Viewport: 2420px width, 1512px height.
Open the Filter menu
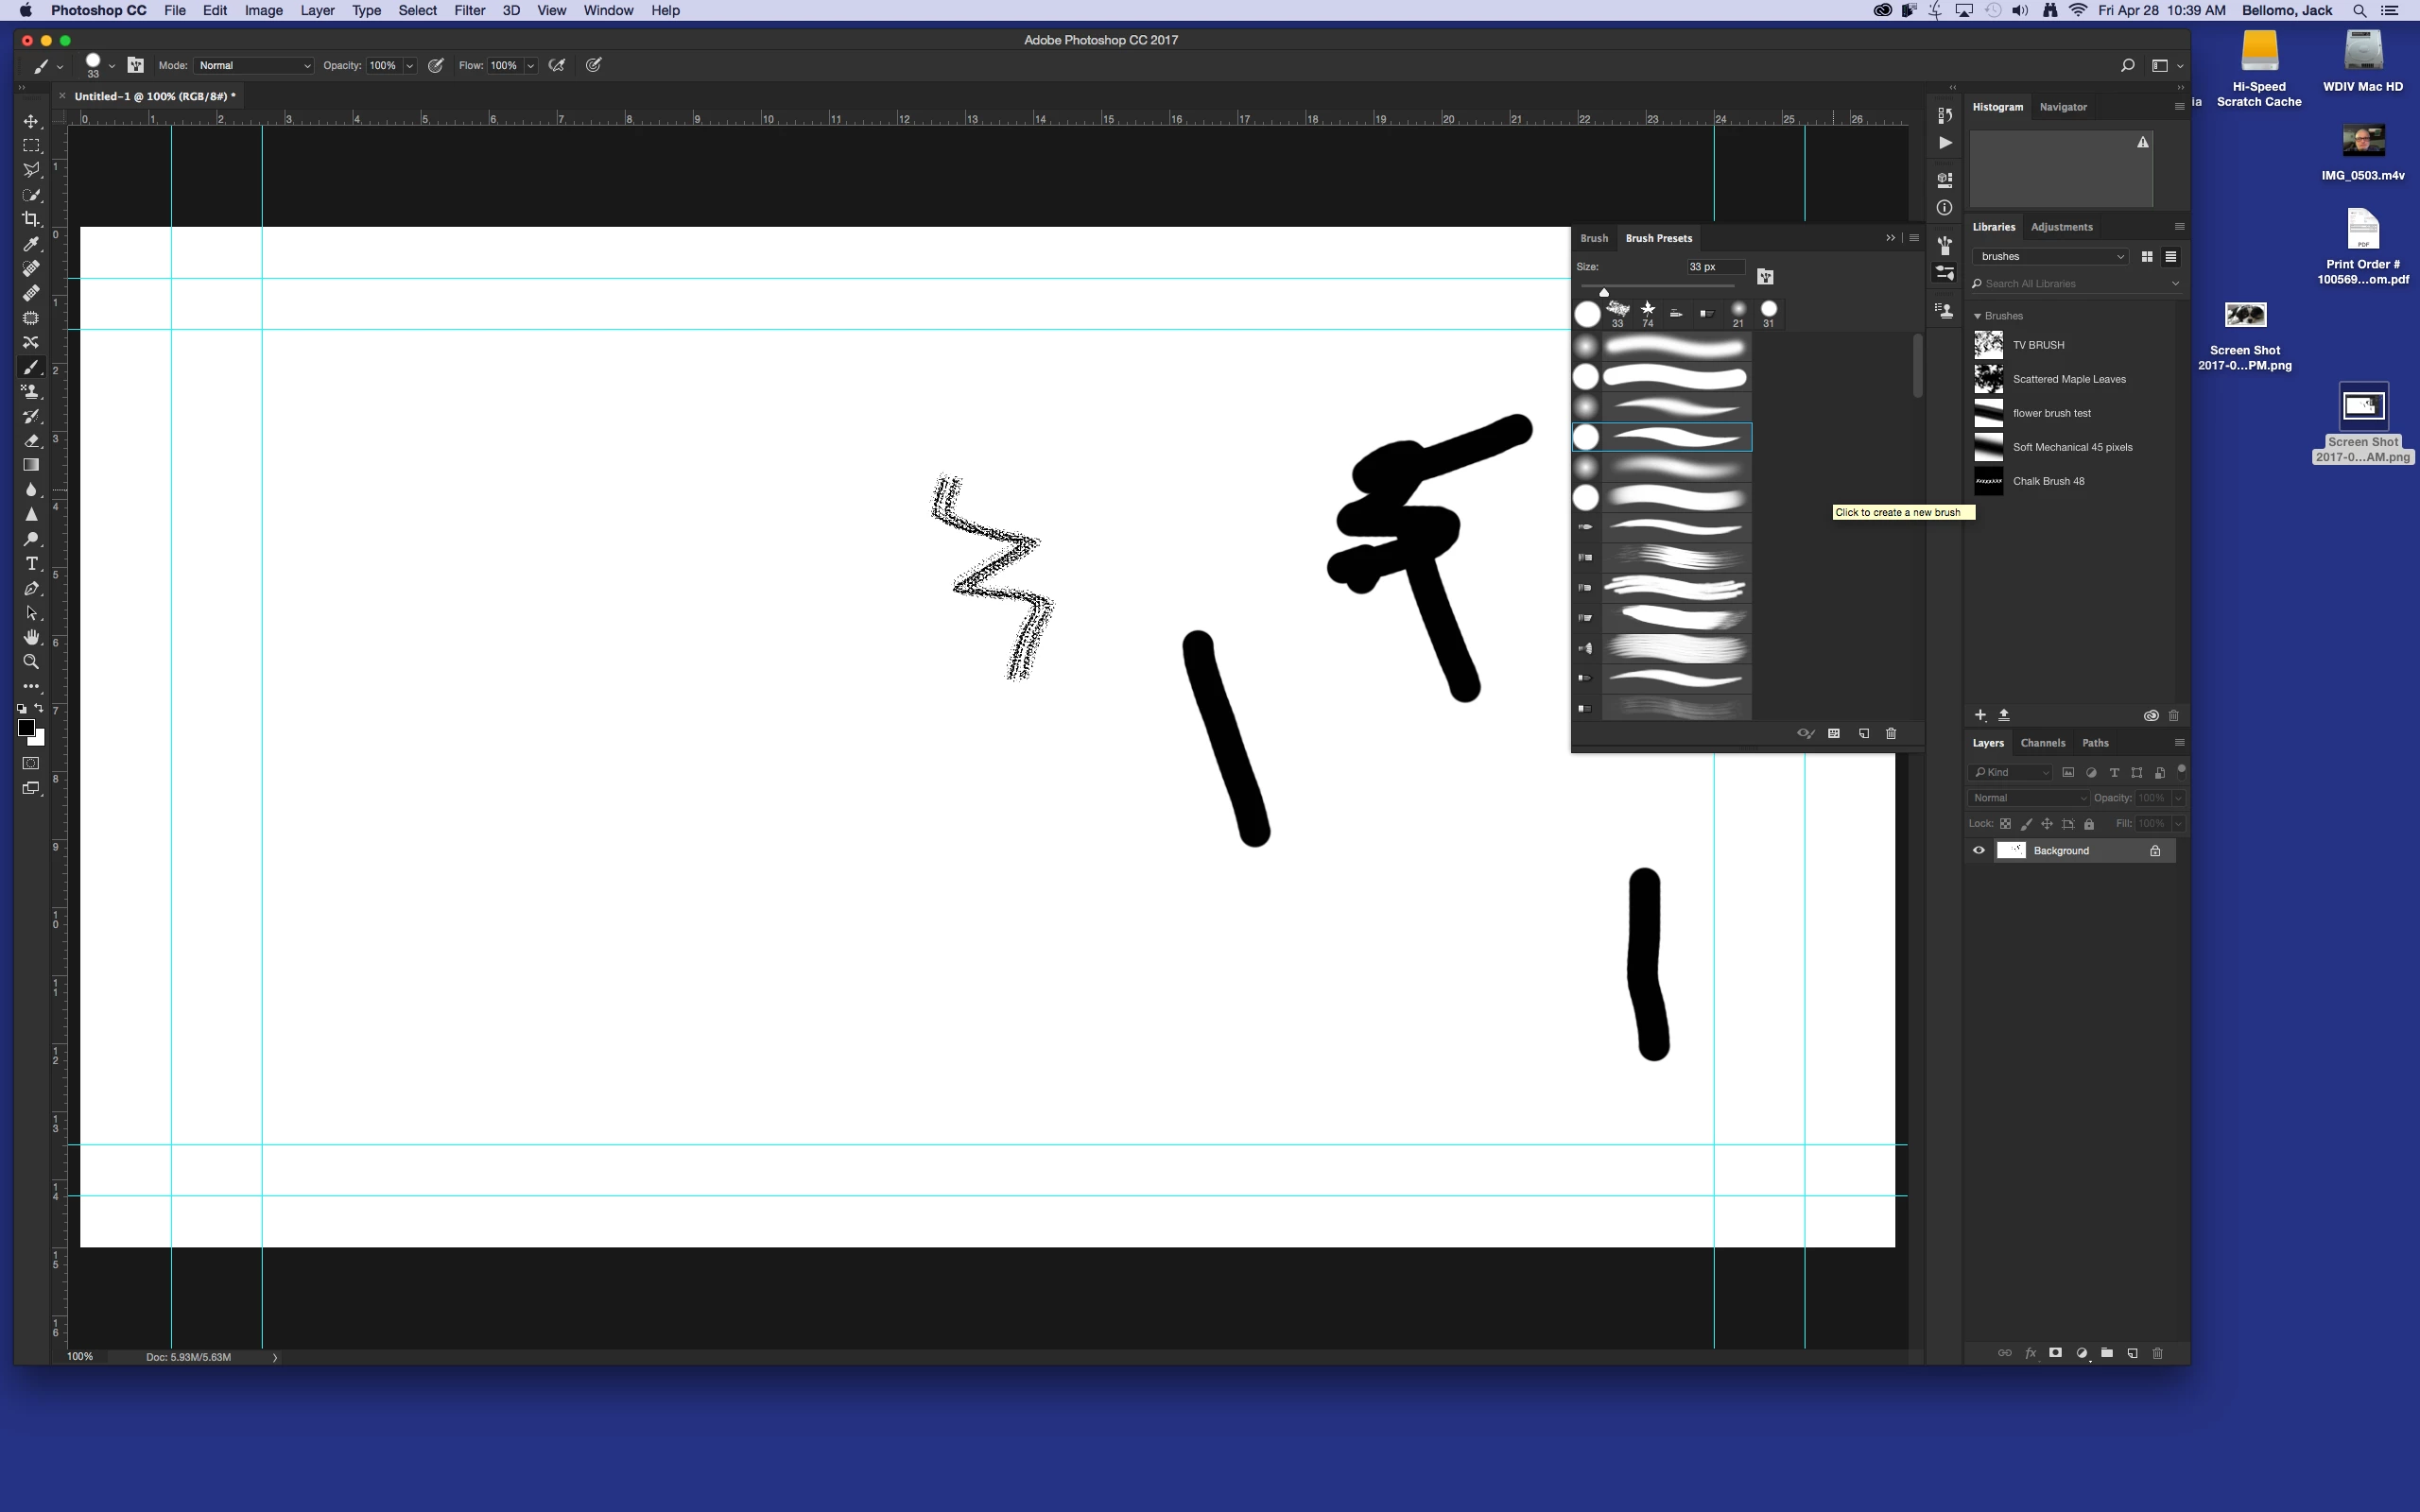click(469, 10)
